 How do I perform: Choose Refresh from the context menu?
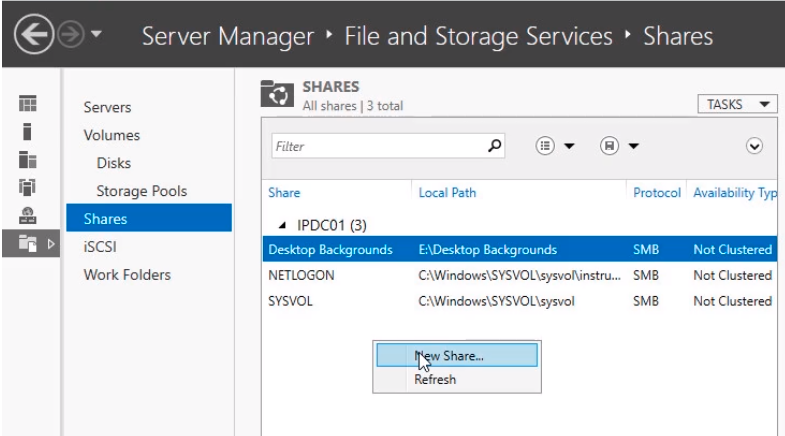point(435,380)
